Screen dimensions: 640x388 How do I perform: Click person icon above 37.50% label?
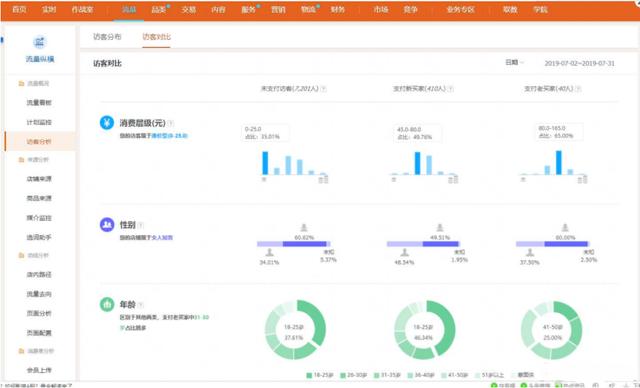tap(529, 253)
